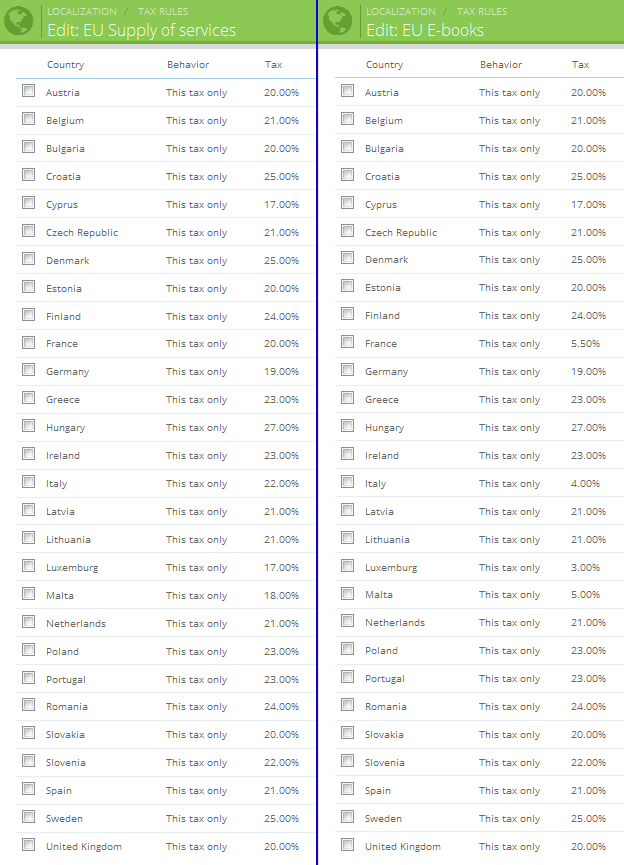Click the globe icon beside EU E-books
This screenshot has width=624, height=865.
pos(338,21)
